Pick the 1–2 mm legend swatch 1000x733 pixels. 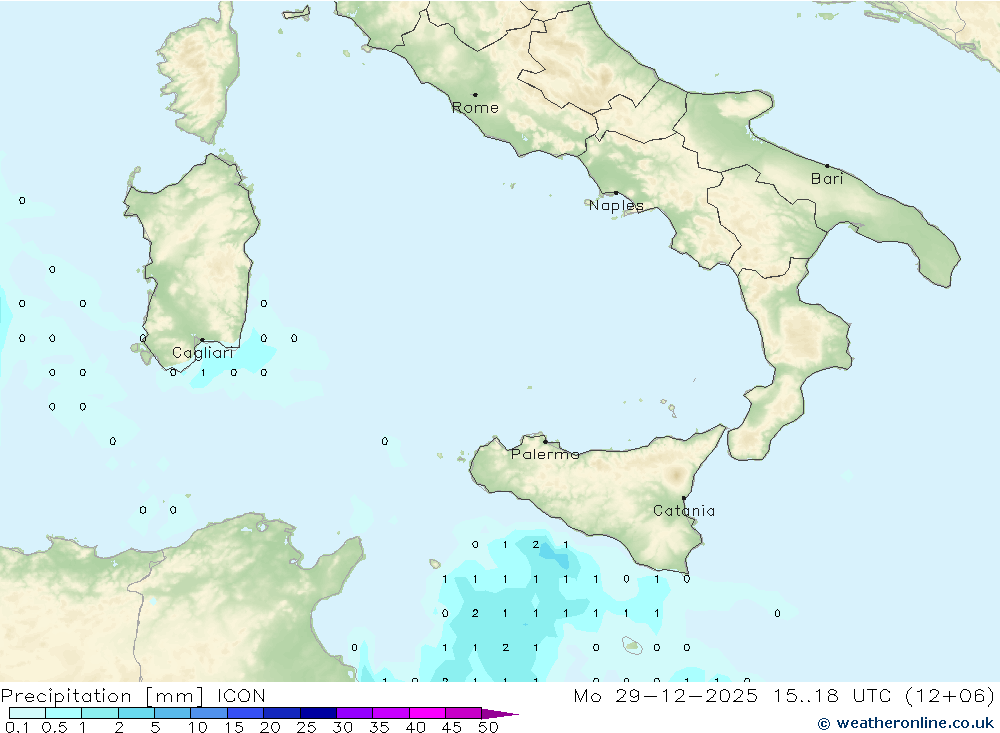point(100,713)
